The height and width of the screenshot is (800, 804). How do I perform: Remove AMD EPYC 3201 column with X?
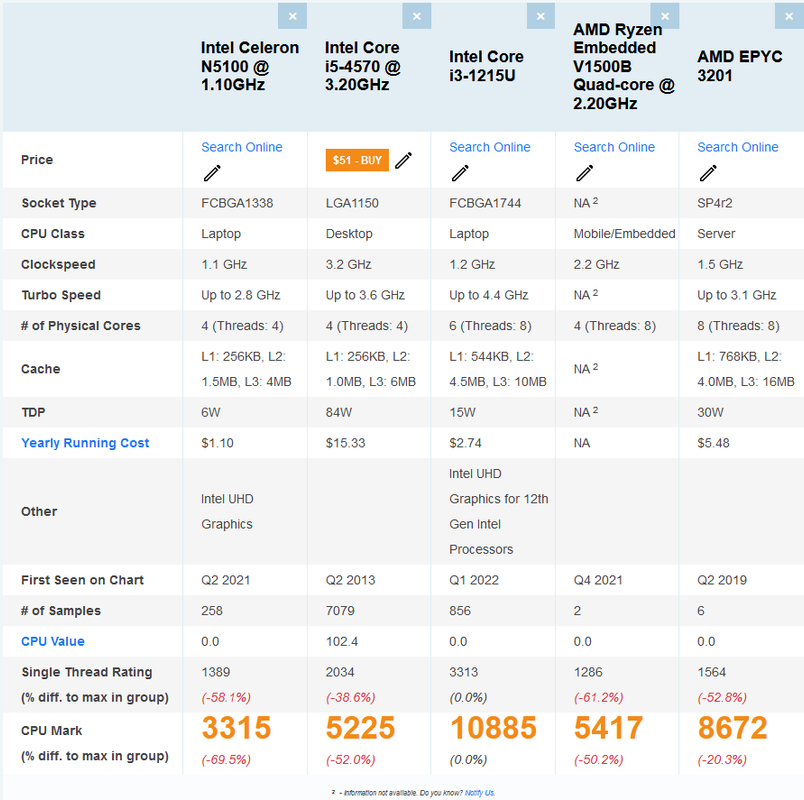coord(789,16)
